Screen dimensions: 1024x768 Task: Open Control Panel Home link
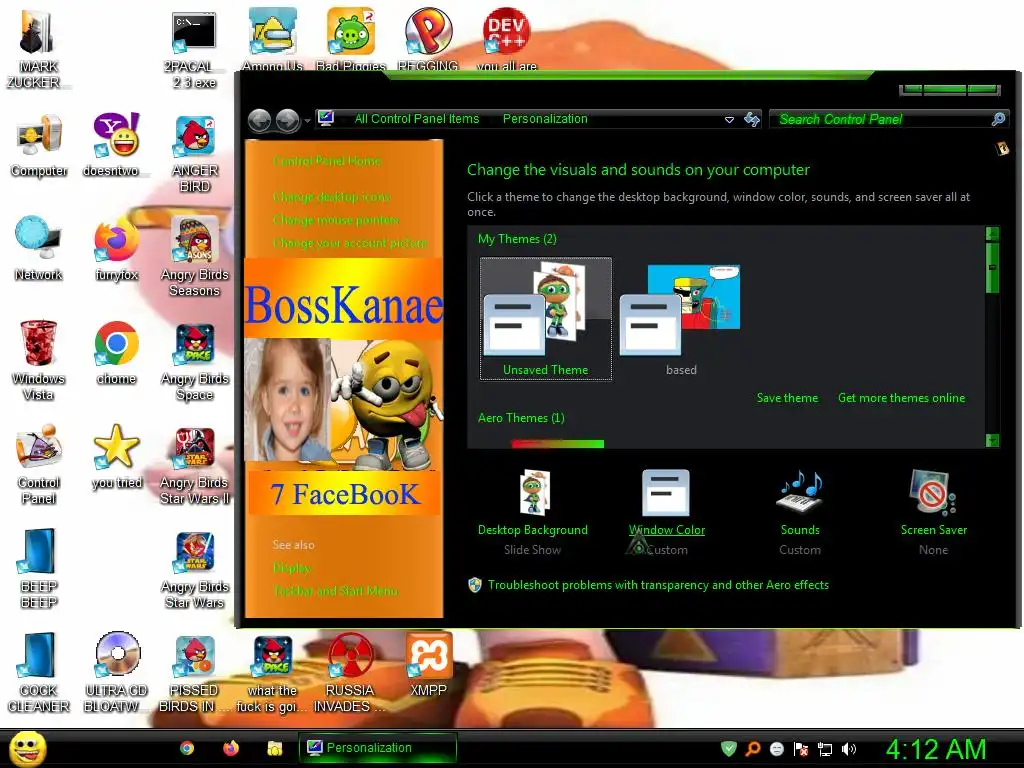point(327,161)
